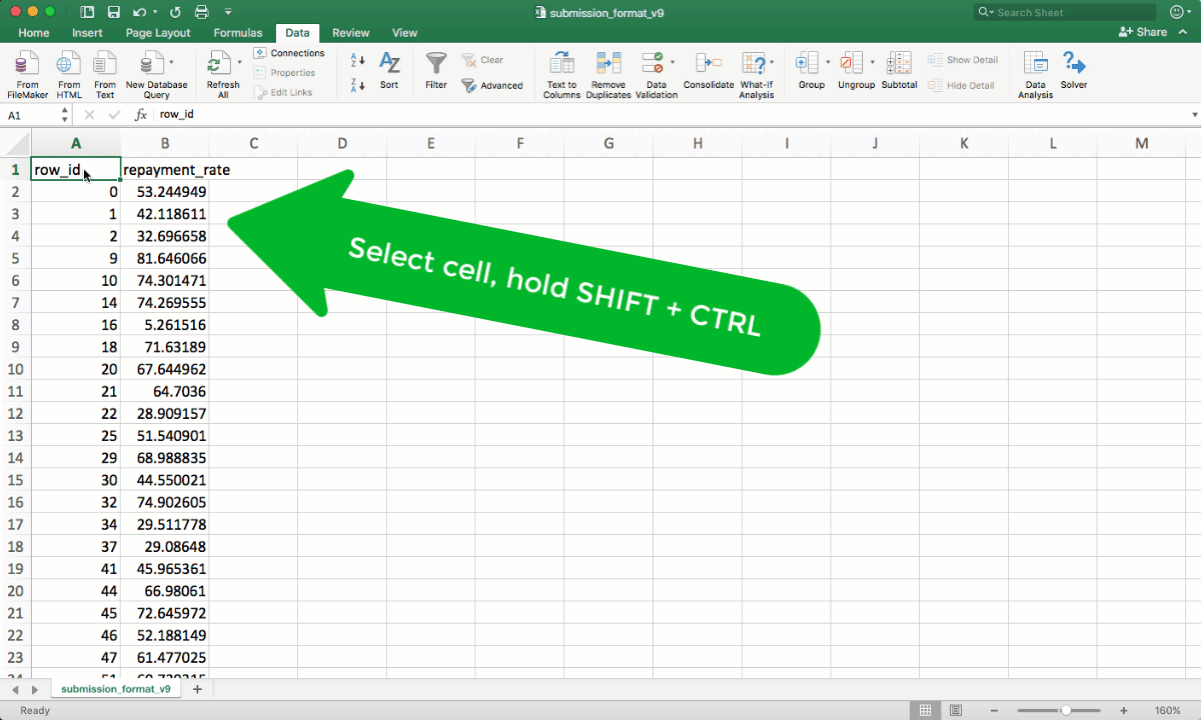Switch to the Review ribbon tab
The width and height of the screenshot is (1201, 720).
[x=351, y=32]
